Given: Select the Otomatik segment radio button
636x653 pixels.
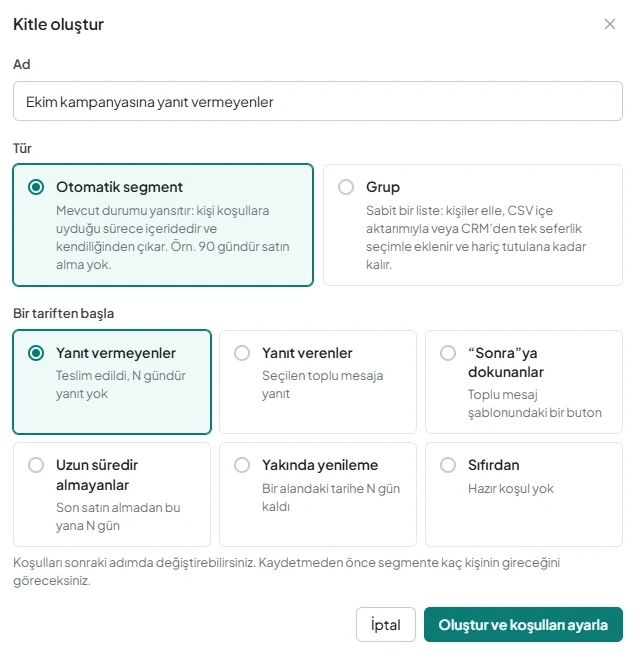Looking at the screenshot, I should point(36,187).
